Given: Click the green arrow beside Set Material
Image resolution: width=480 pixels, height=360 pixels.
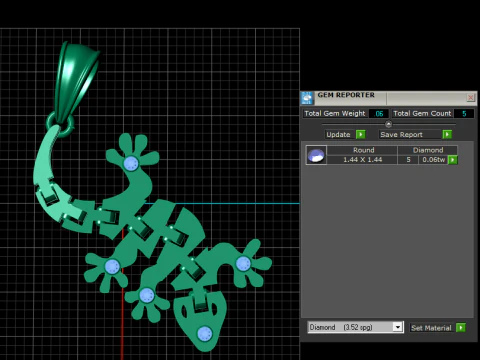Looking at the screenshot, I should [461, 328].
